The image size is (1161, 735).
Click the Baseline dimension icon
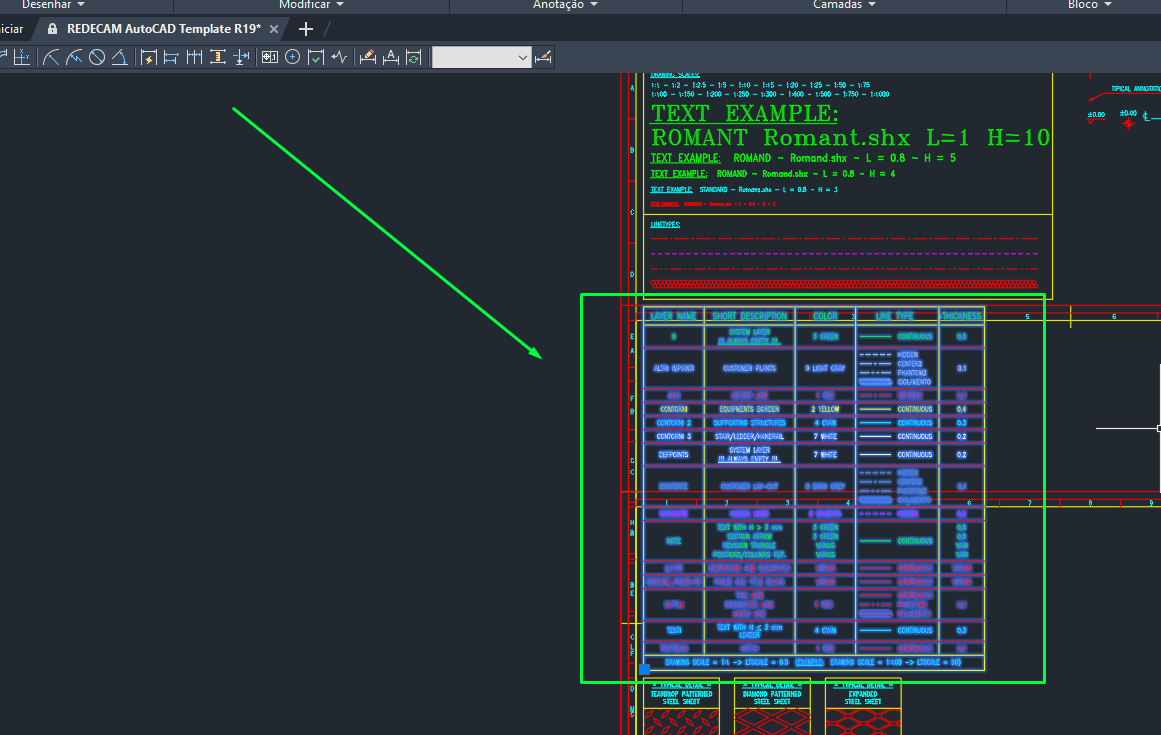coord(171,57)
